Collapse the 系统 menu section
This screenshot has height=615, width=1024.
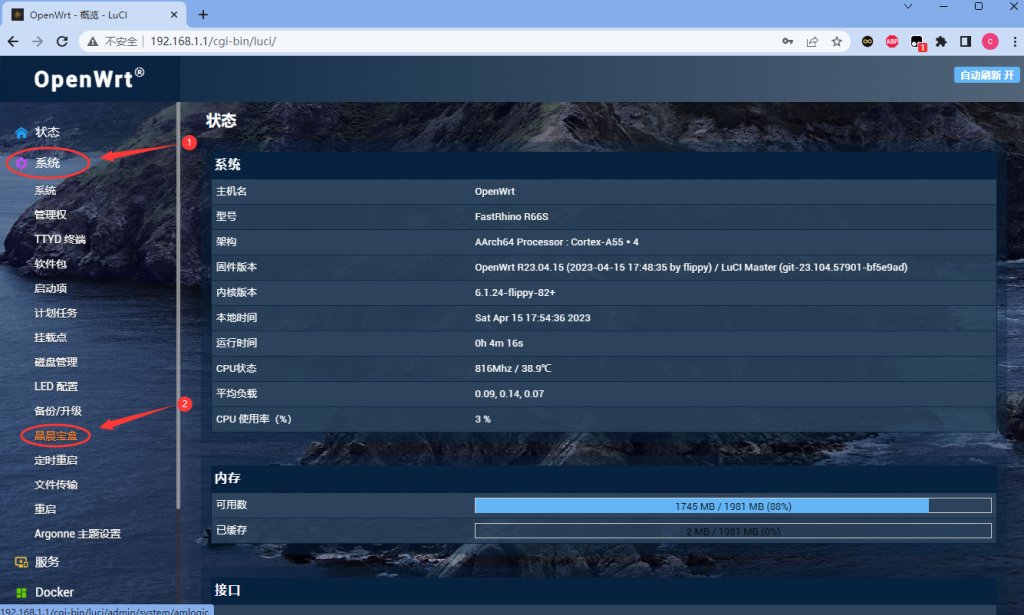(x=47, y=163)
